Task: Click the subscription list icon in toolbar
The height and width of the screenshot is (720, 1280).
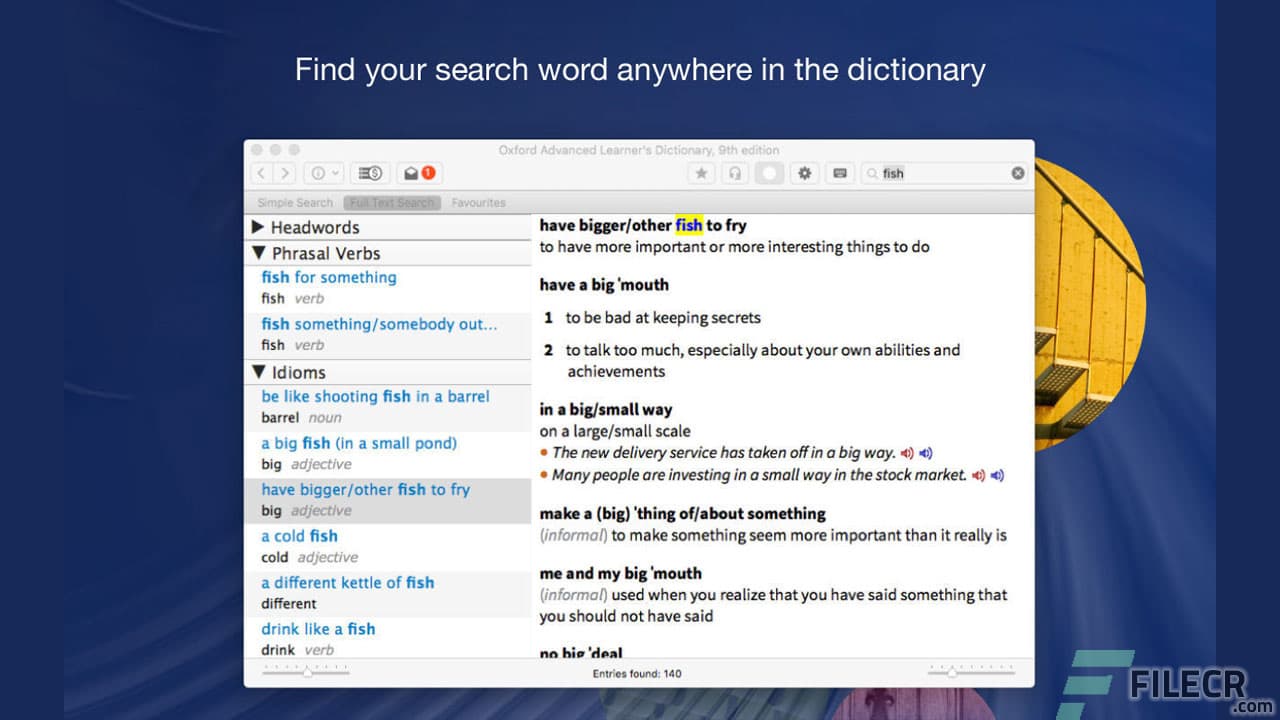Action: coord(370,173)
